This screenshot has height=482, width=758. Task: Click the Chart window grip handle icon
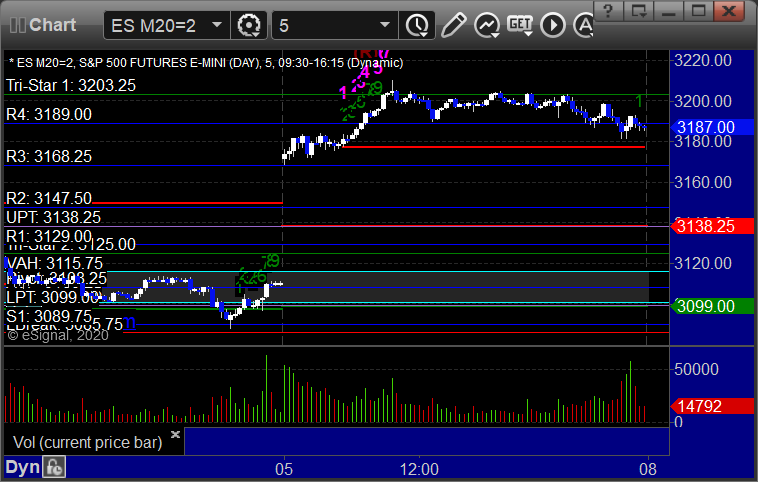pos(17,25)
